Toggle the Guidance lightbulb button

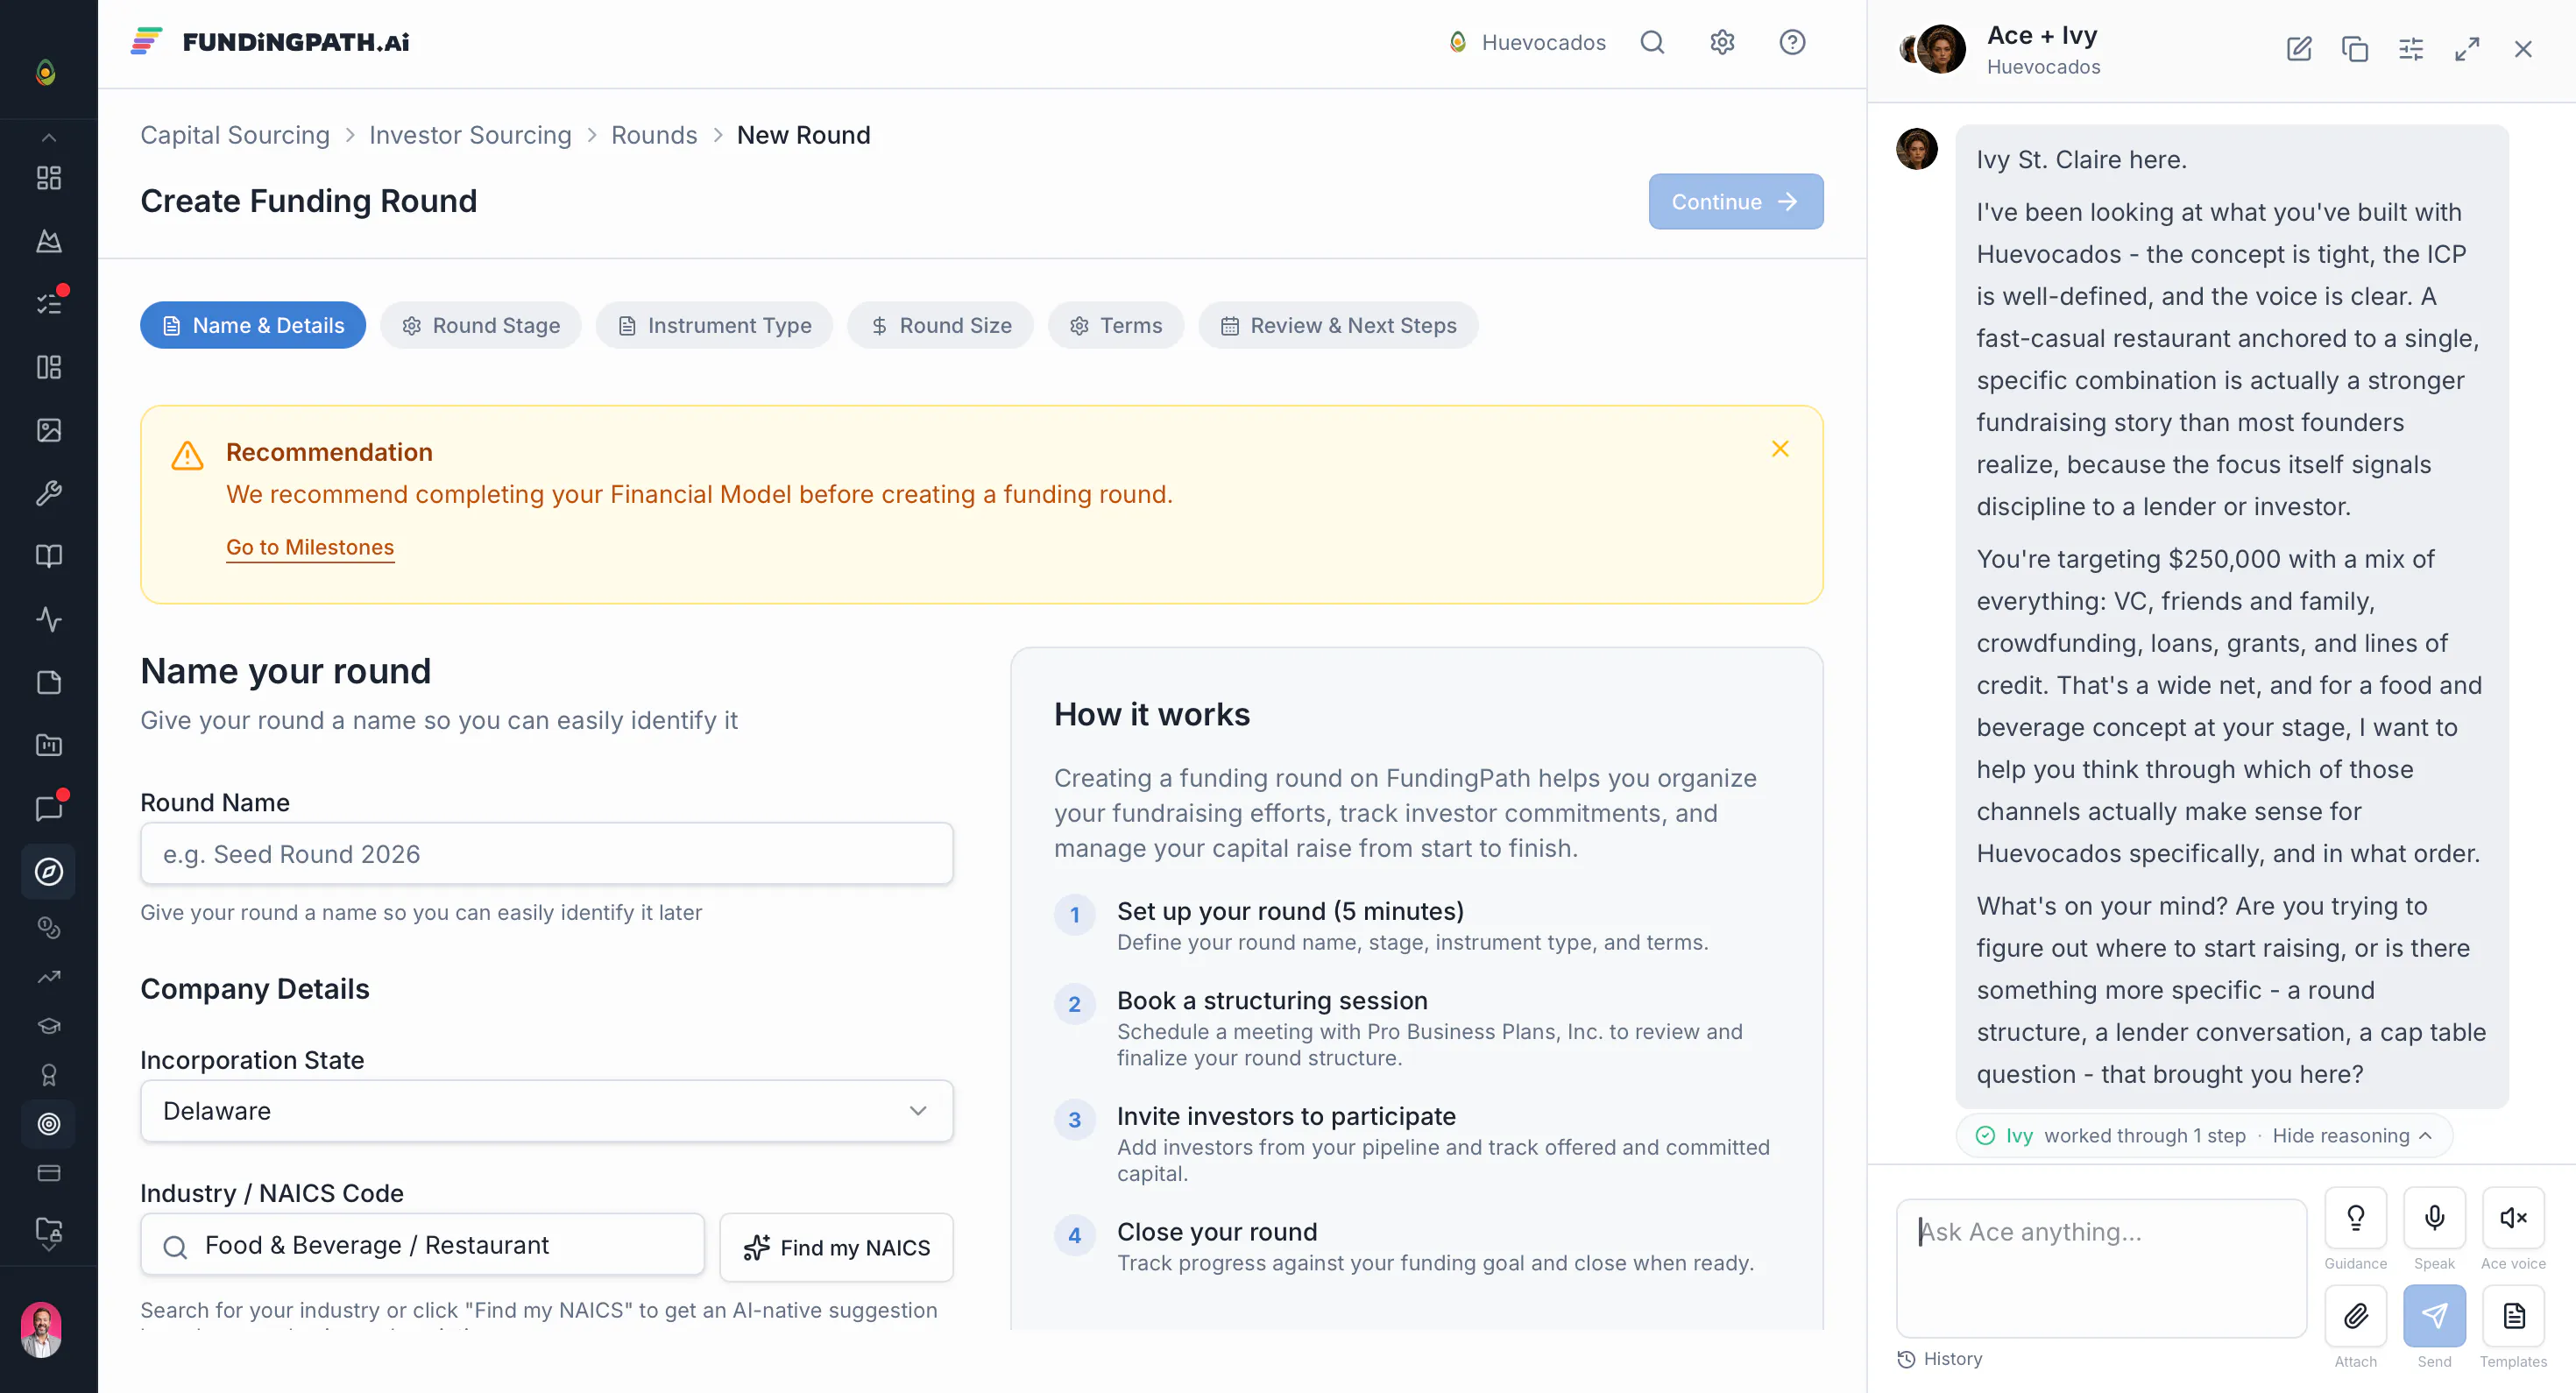pos(2355,1218)
